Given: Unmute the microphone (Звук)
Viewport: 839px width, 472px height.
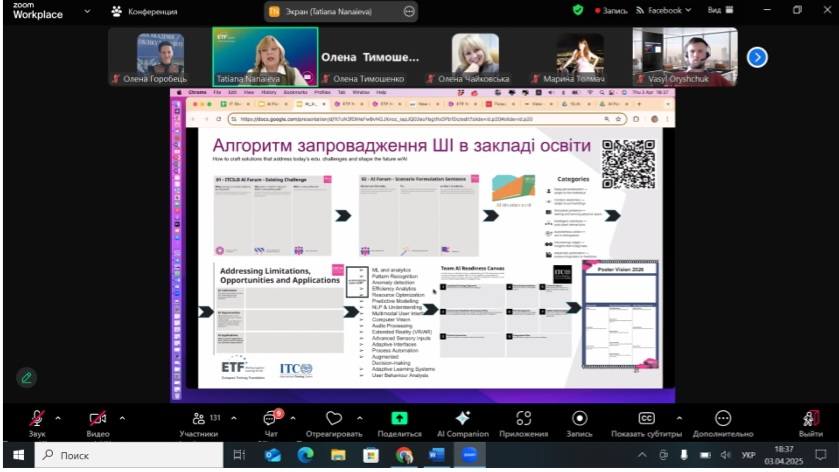Looking at the screenshot, I should (x=37, y=418).
